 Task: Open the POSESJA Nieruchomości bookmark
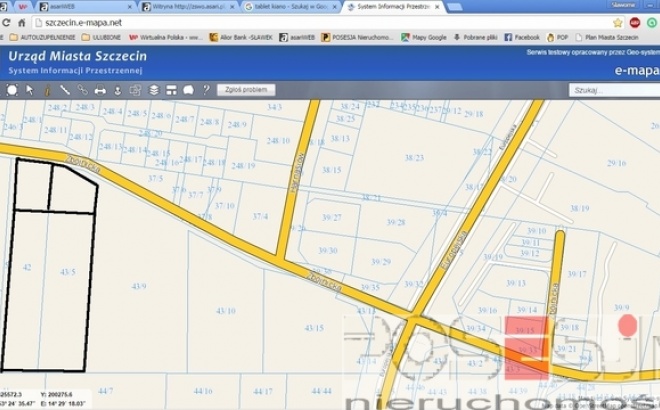(x=357, y=37)
